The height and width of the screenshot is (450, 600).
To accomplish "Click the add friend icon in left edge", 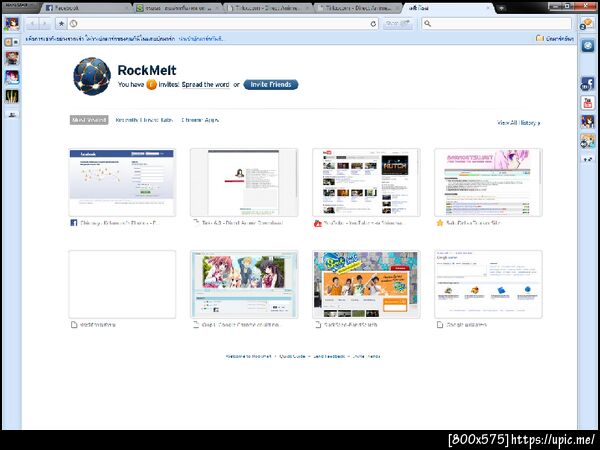I will point(12,114).
